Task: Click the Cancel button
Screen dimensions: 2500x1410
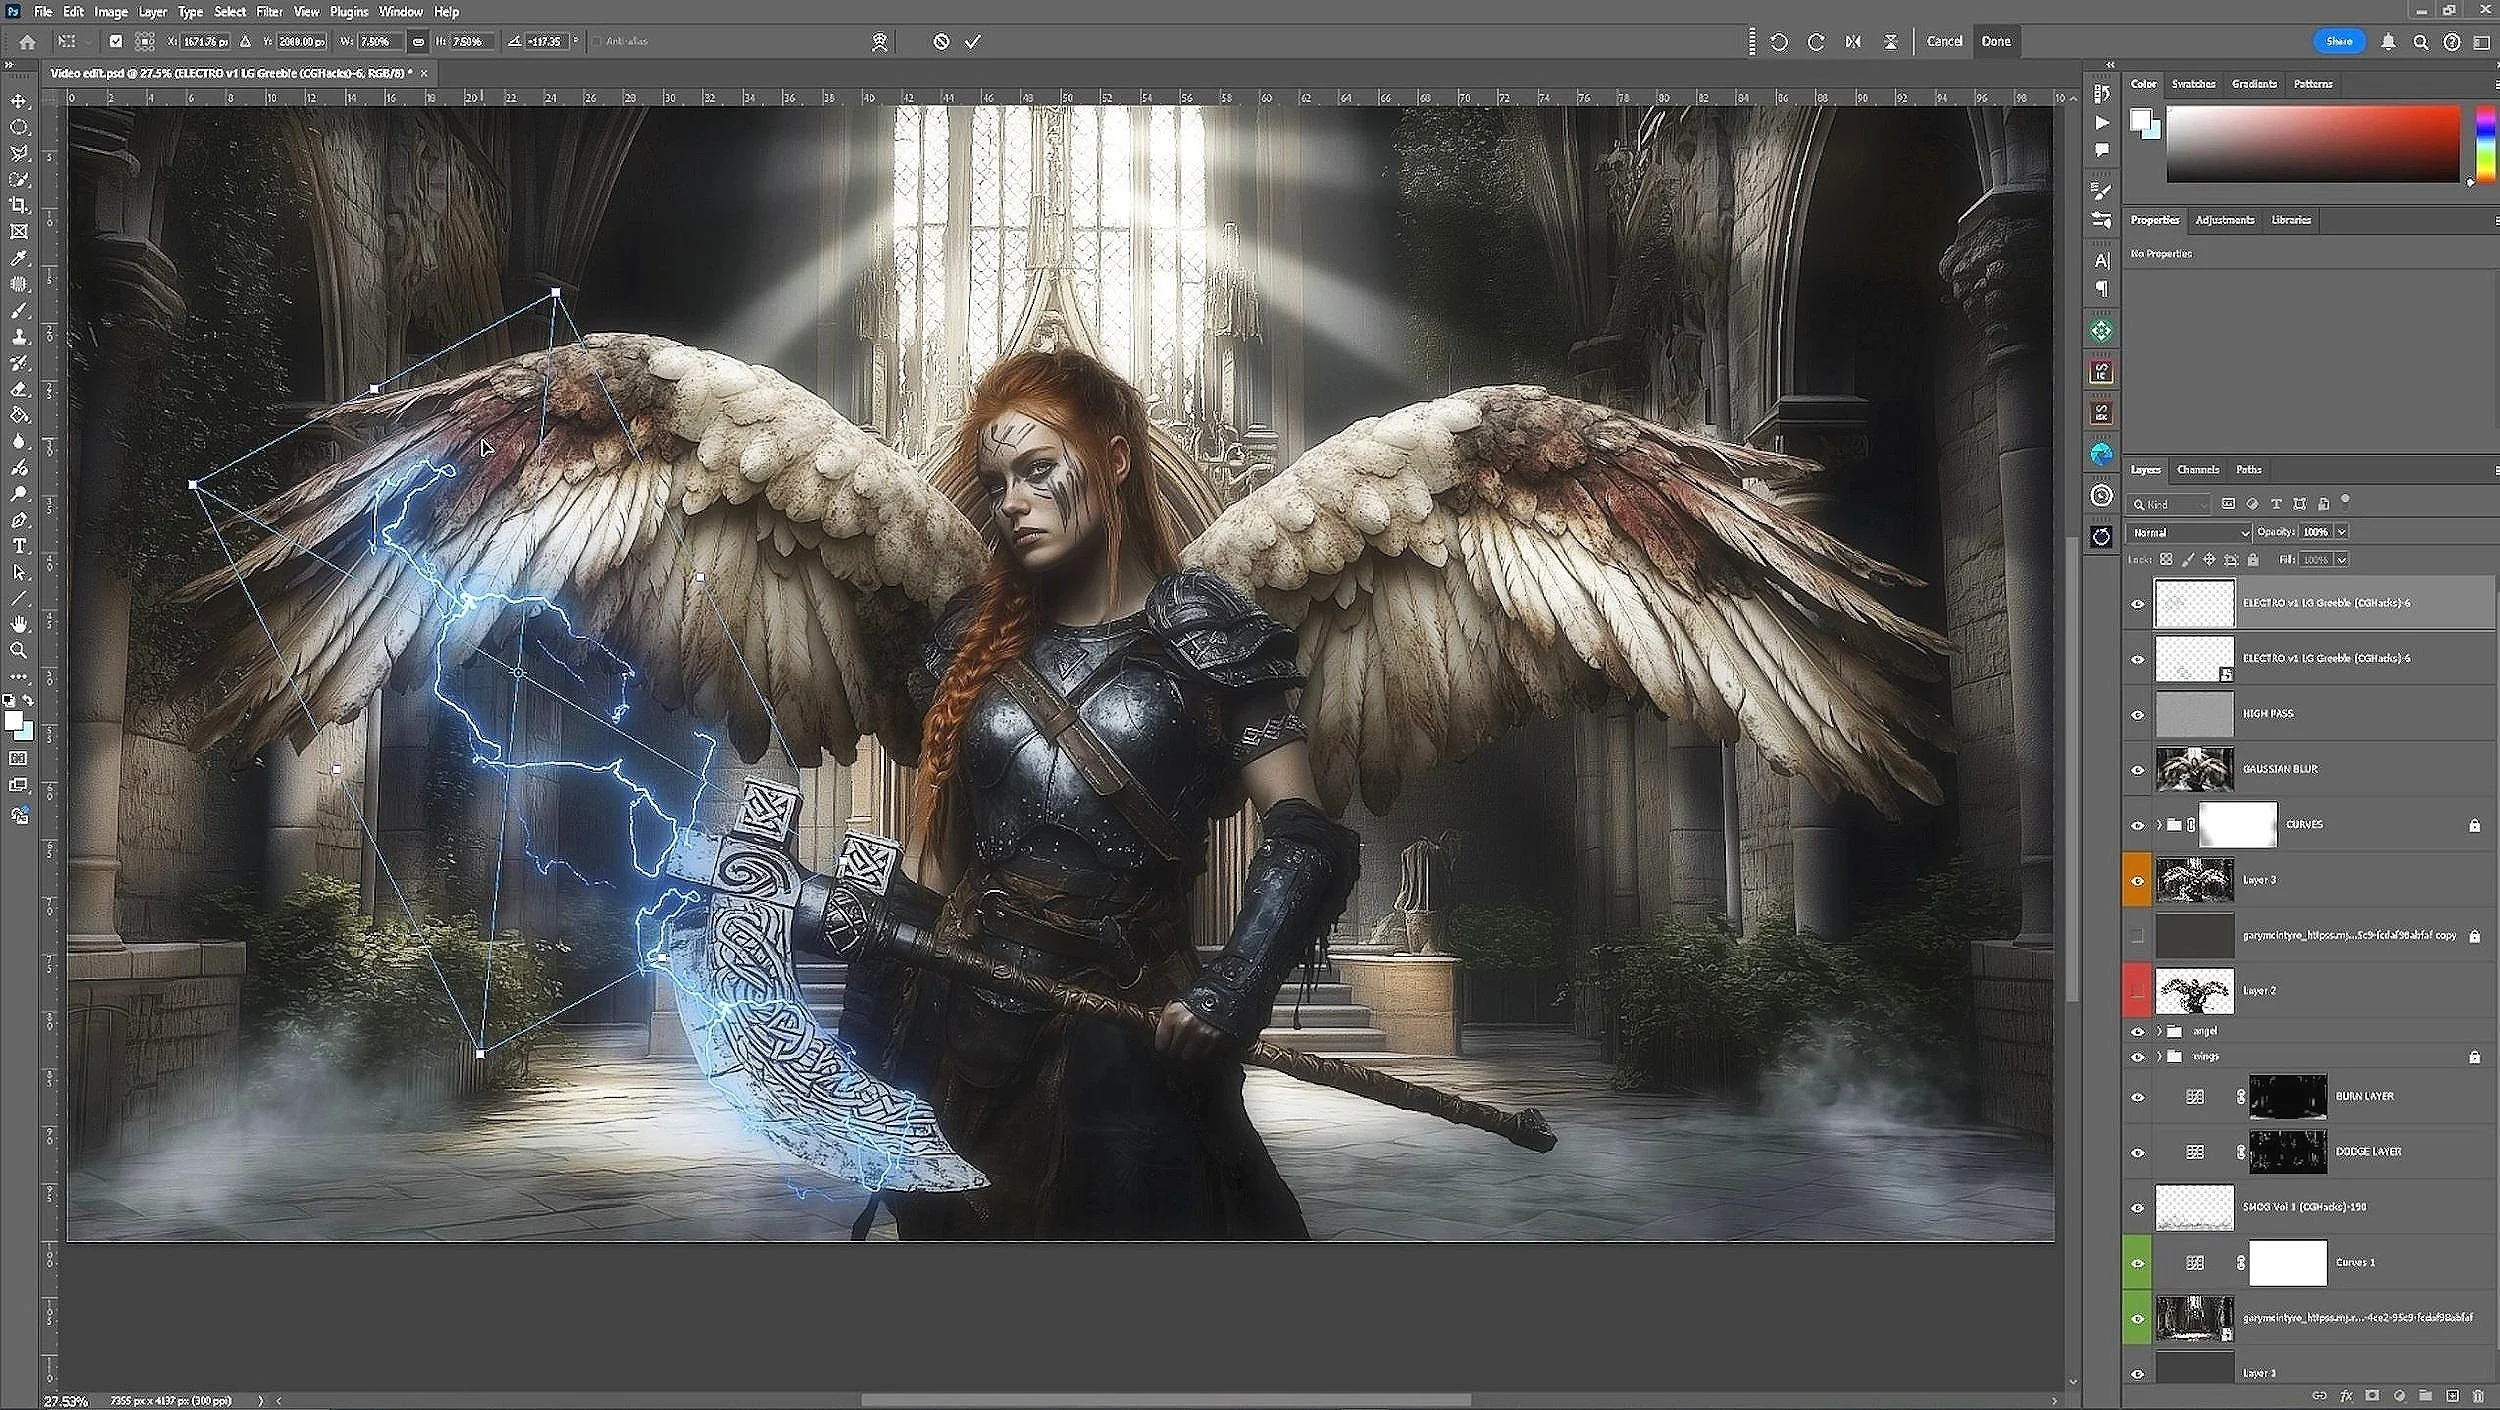Action: click(x=1944, y=41)
